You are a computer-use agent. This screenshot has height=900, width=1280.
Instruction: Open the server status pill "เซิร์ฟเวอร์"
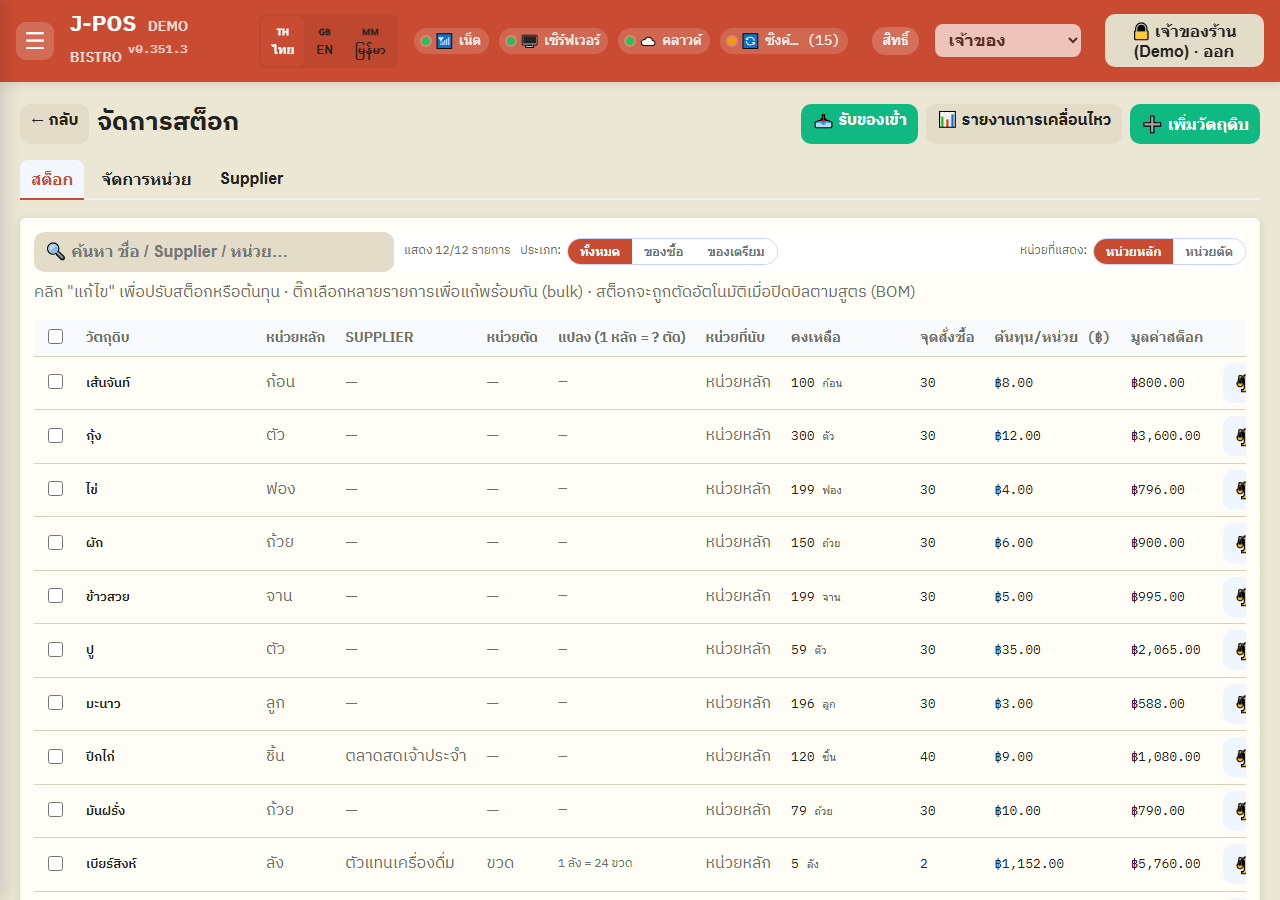553,41
